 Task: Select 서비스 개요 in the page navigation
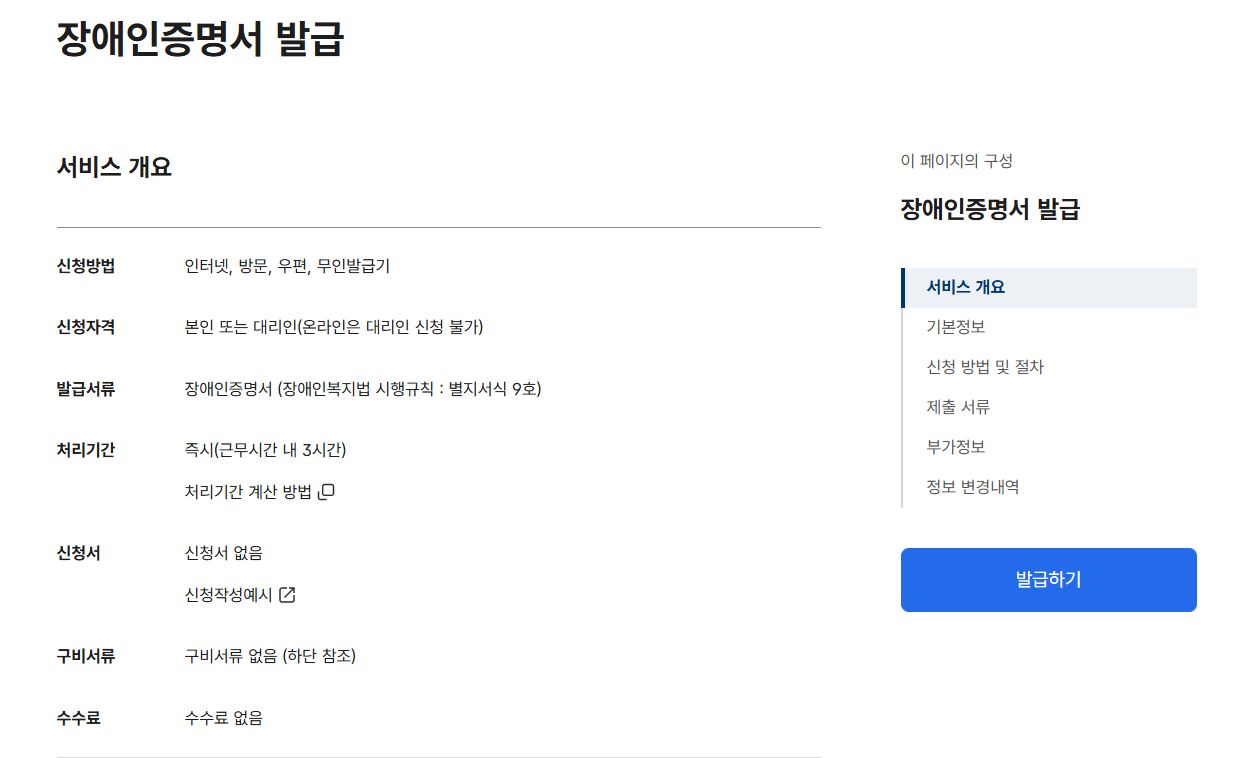[x=964, y=287]
